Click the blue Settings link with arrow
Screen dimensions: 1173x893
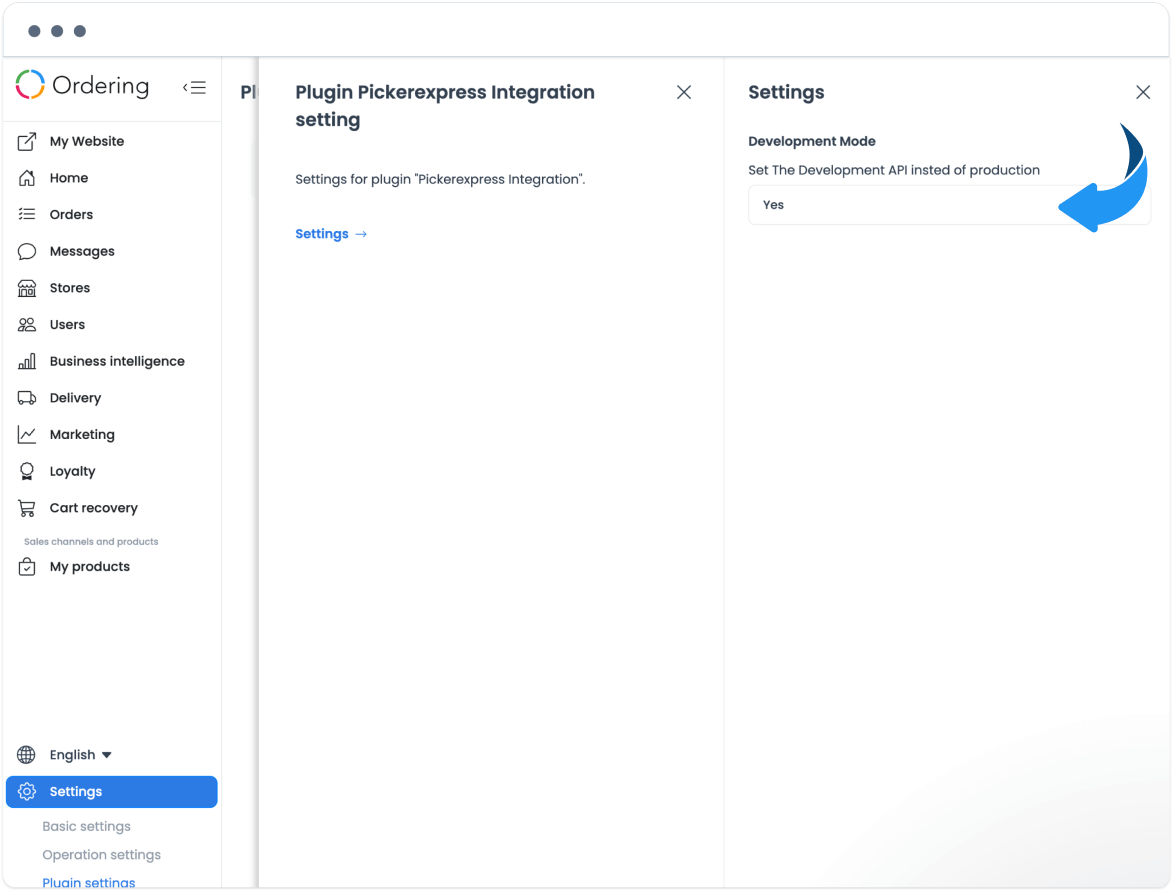331,234
